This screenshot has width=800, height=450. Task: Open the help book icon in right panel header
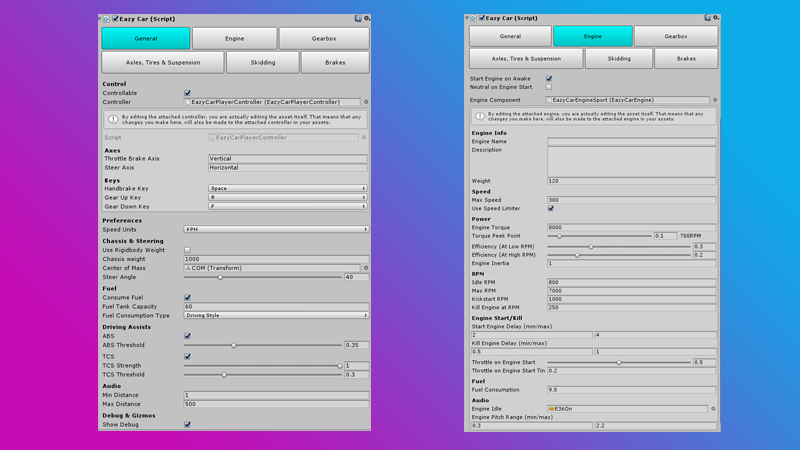708,17
